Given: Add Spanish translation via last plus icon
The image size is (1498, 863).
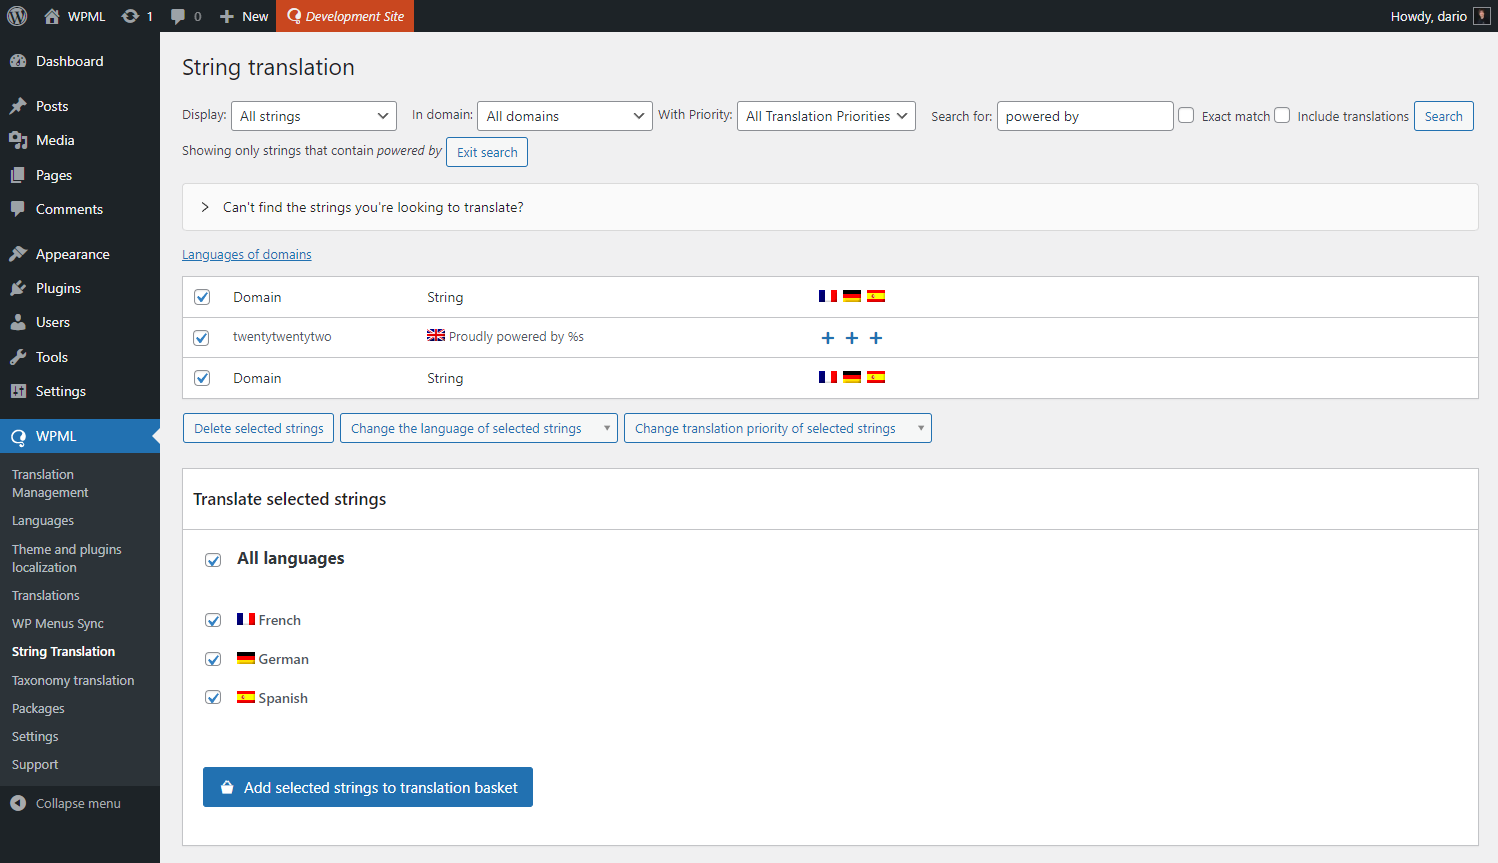Looking at the screenshot, I should coord(875,338).
